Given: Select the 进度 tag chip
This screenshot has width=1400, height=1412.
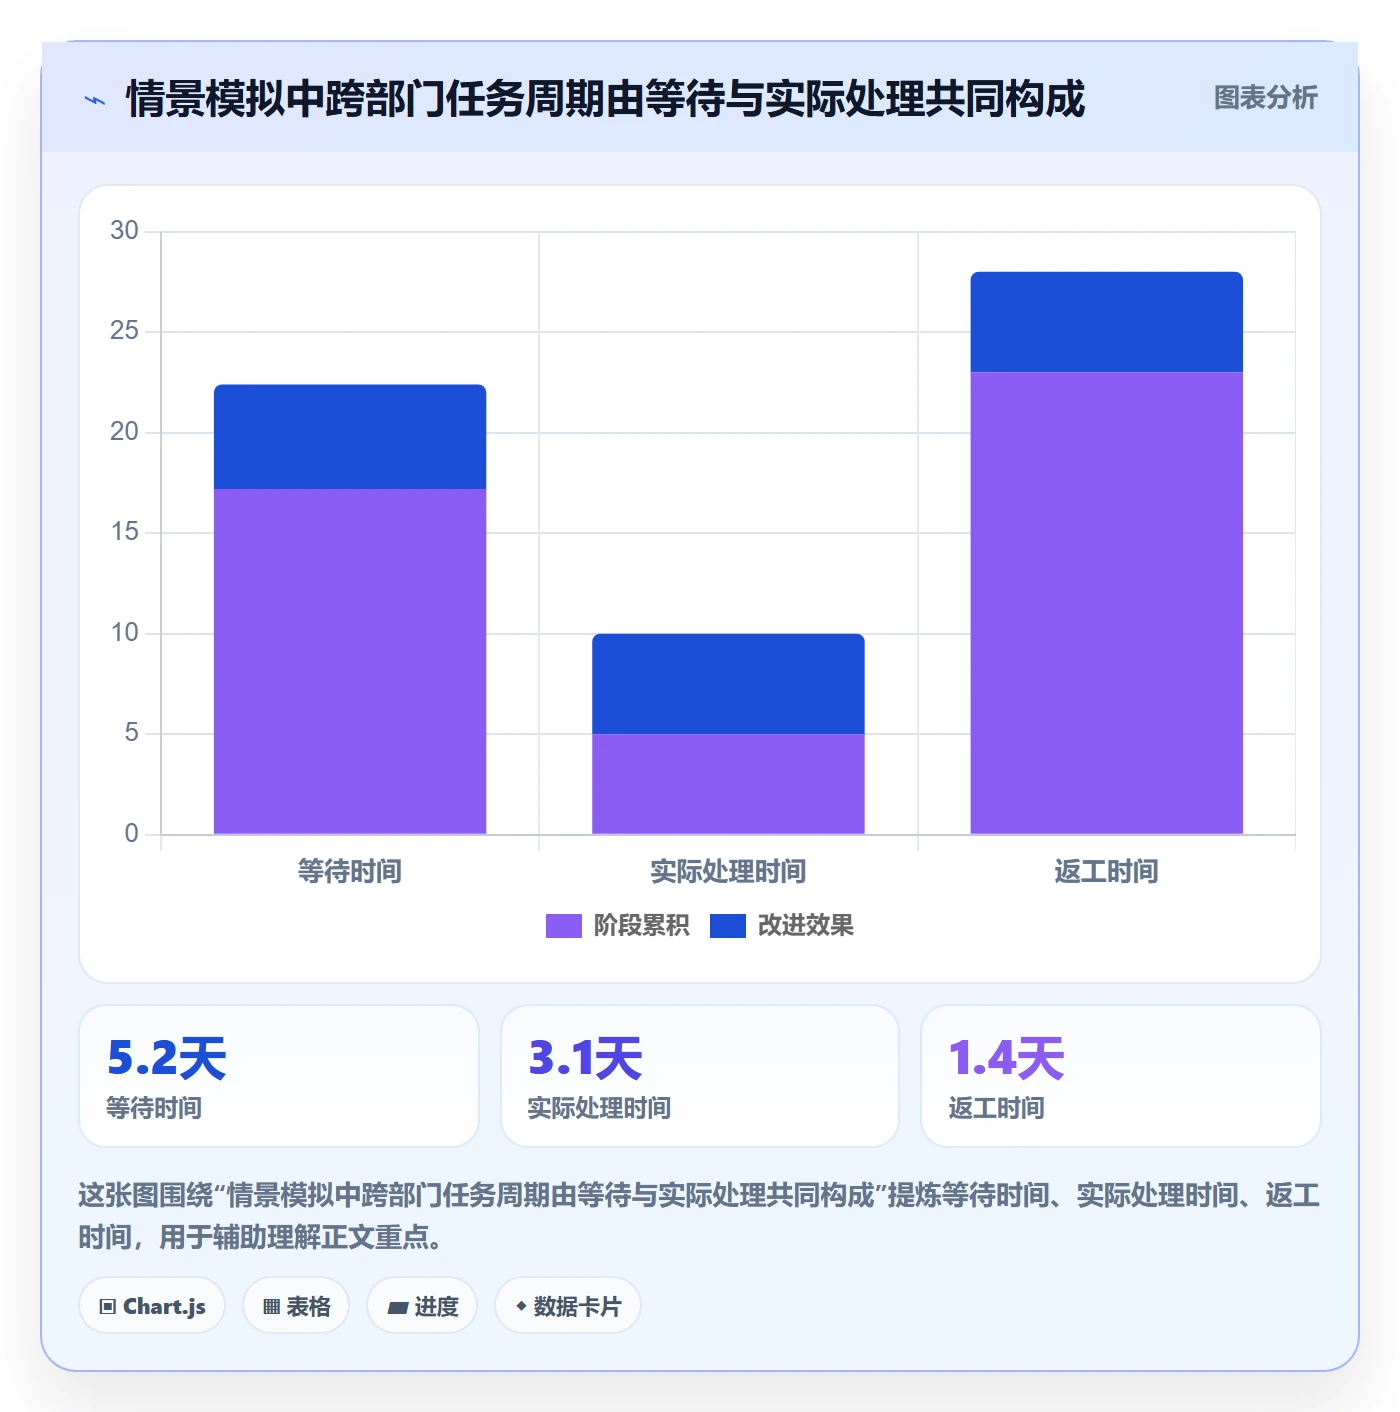Looking at the screenshot, I should [x=422, y=1306].
